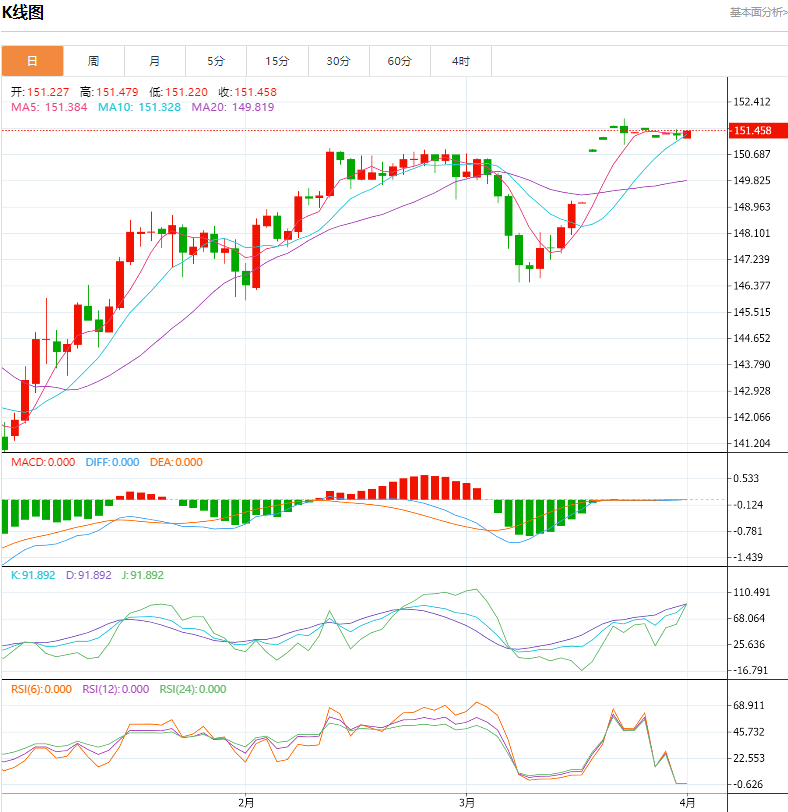
Task: Switch to the 周 weekly tab
Action: click(x=93, y=61)
